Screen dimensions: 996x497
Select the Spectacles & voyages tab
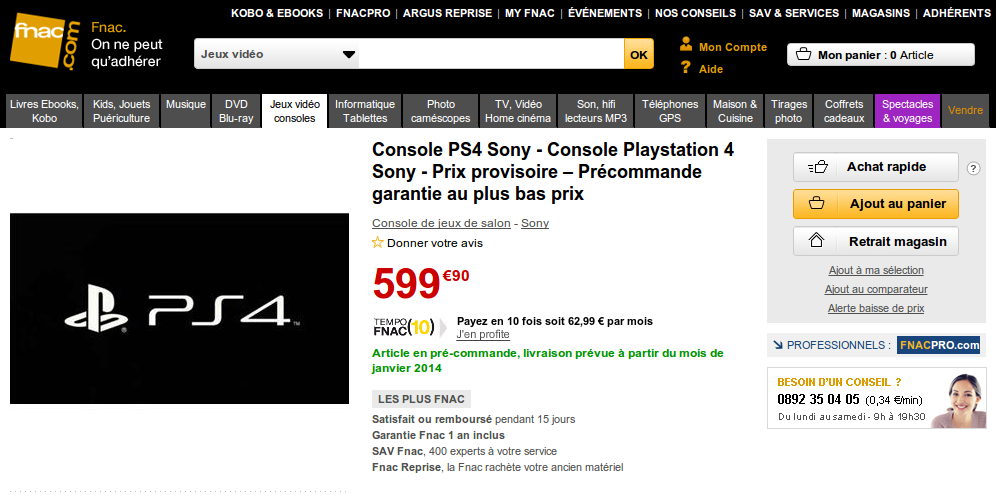907,111
